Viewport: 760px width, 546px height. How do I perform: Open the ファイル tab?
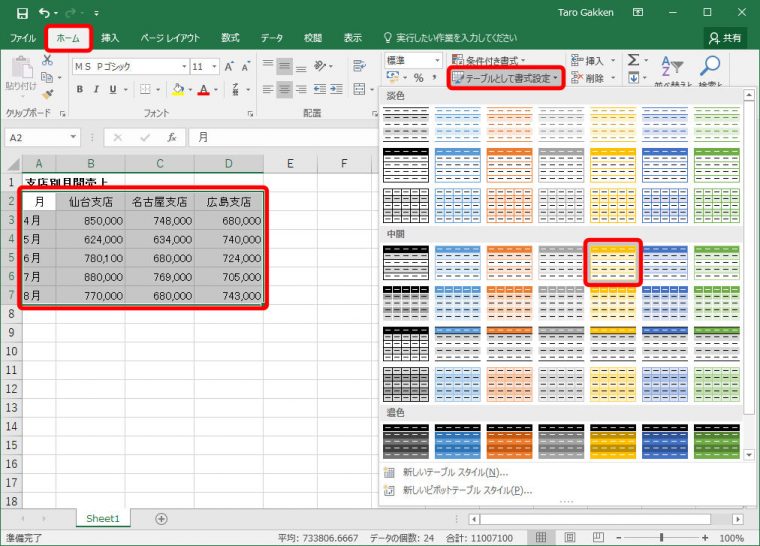click(x=23, y=38)
